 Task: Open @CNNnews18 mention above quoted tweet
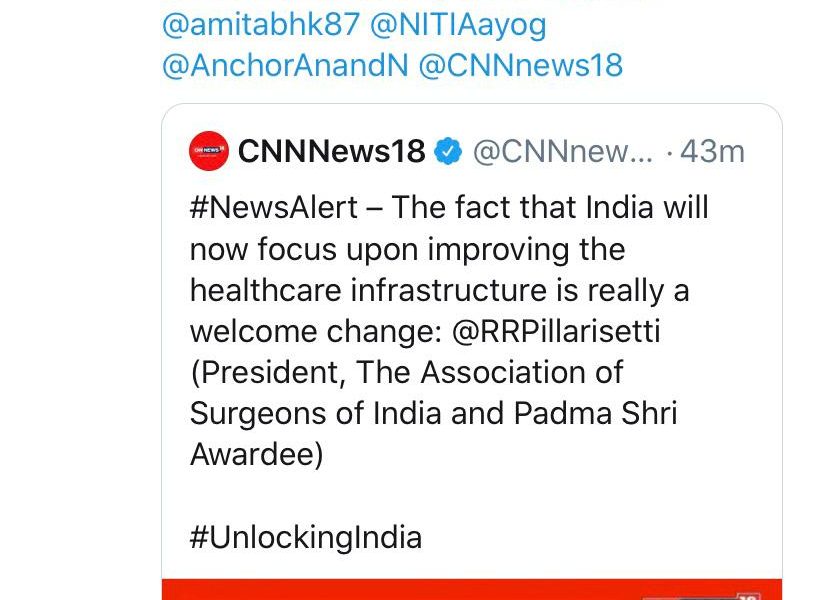click(520, 66)
